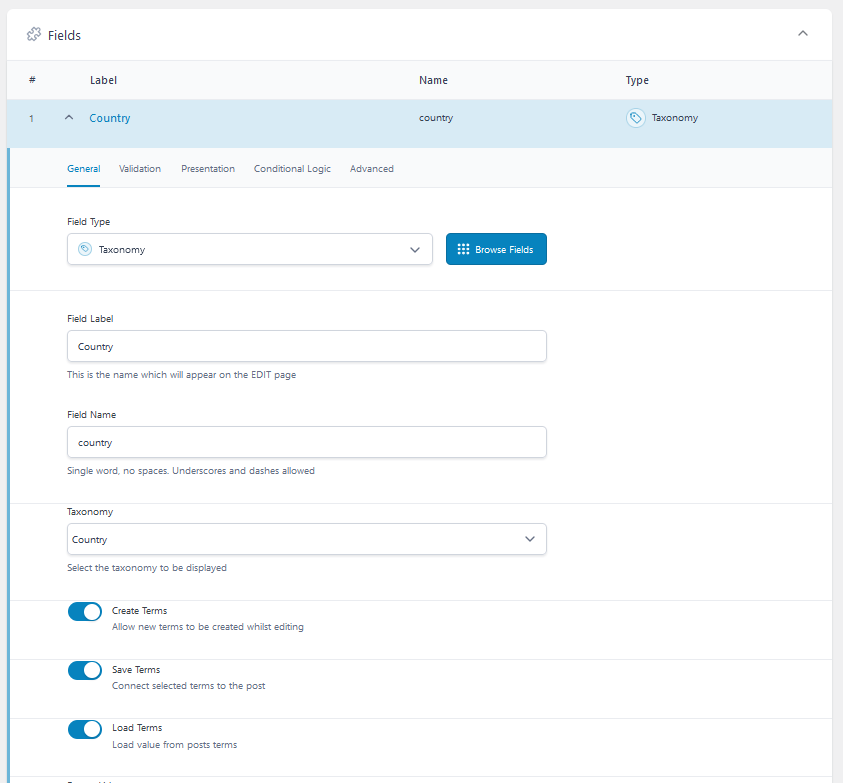Image resolution: width=843 pixels, height=783 pixels.
Task: Click the row number 1 handle
Action: pyautogui.click(x=31, y=118)
